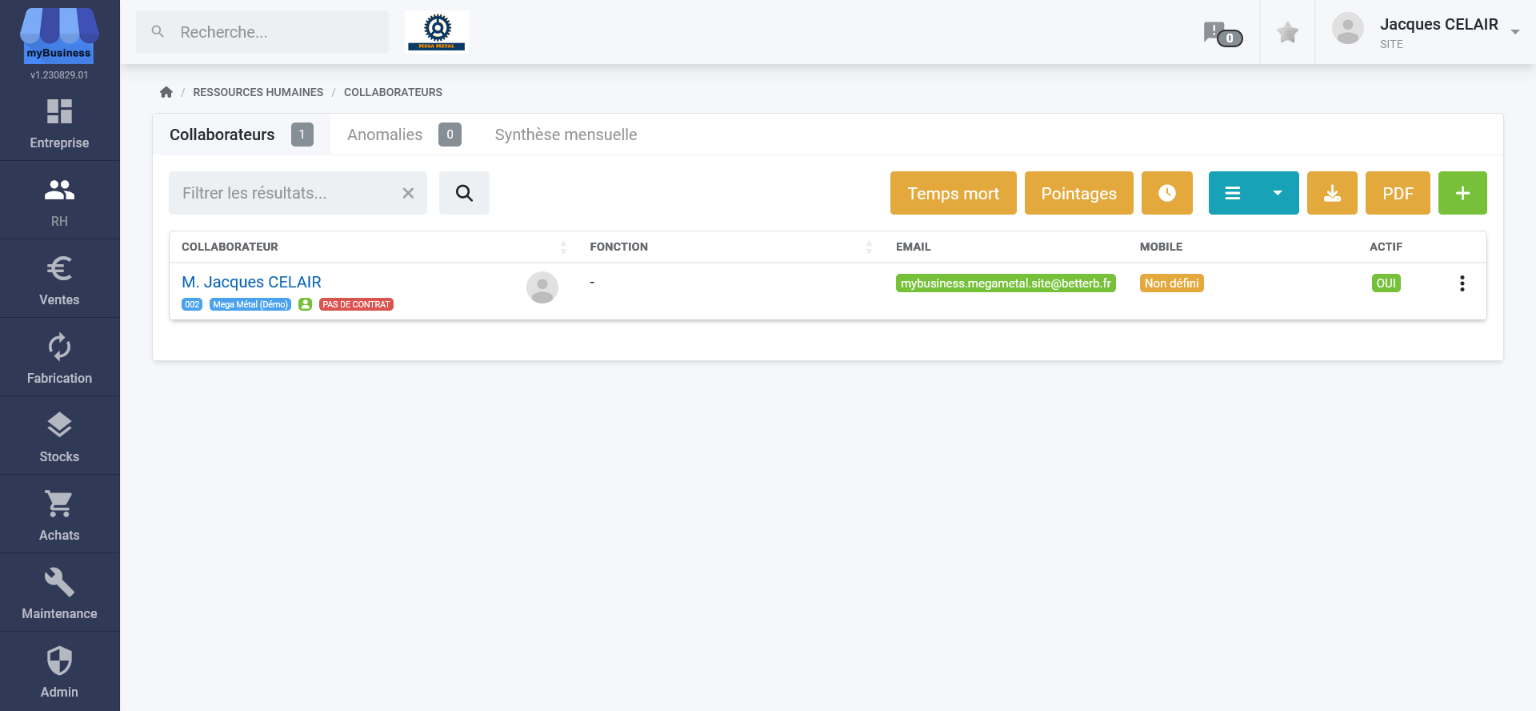Click the orange download button

(x=1332, y=193)
